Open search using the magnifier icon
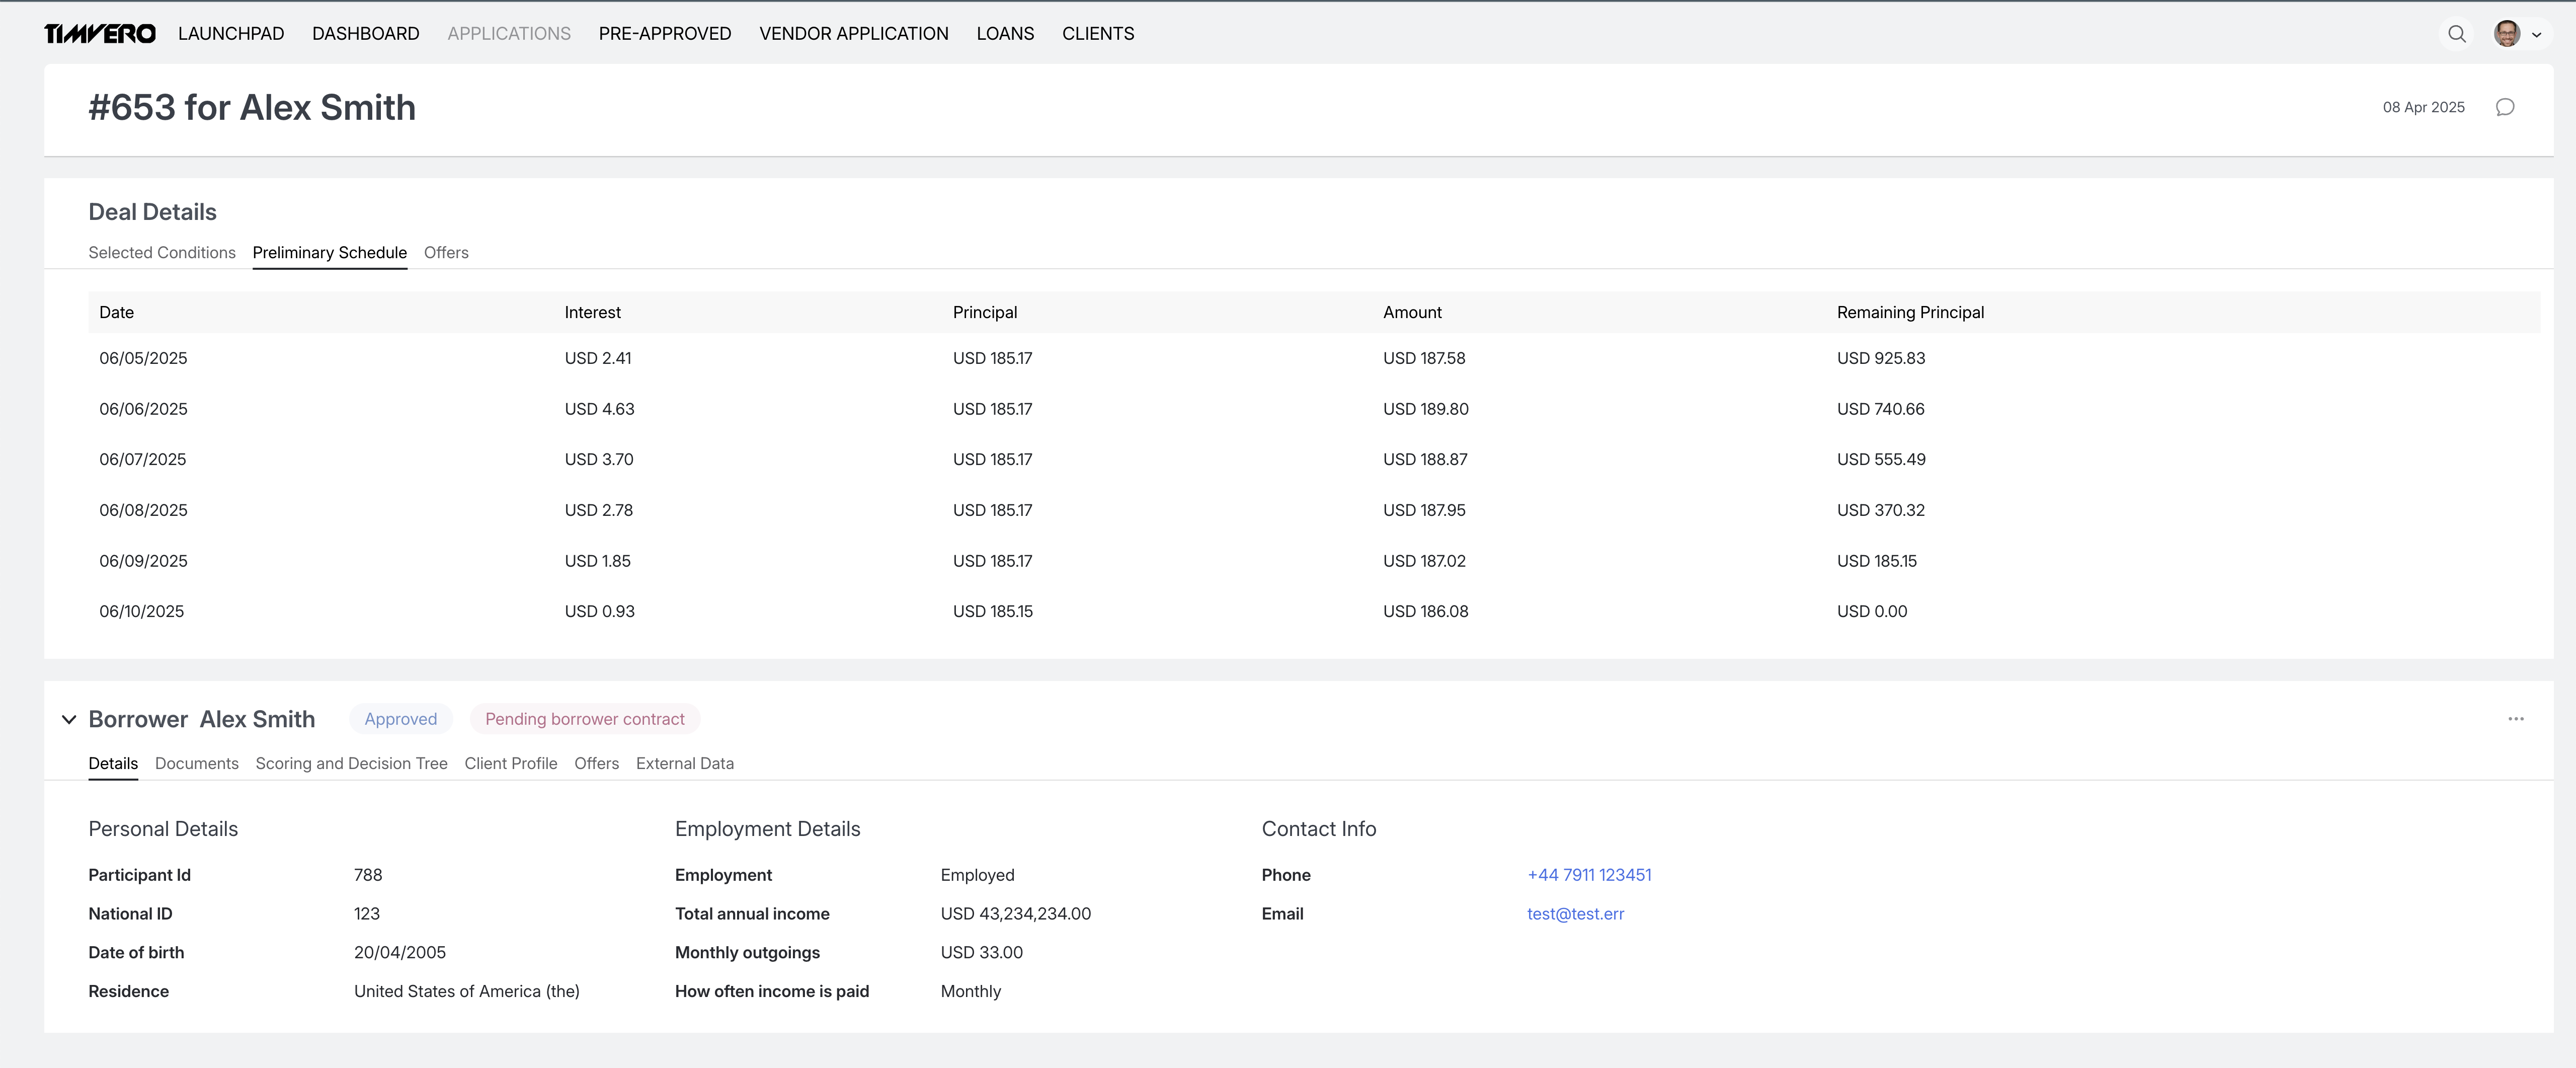 (2457, 33)
